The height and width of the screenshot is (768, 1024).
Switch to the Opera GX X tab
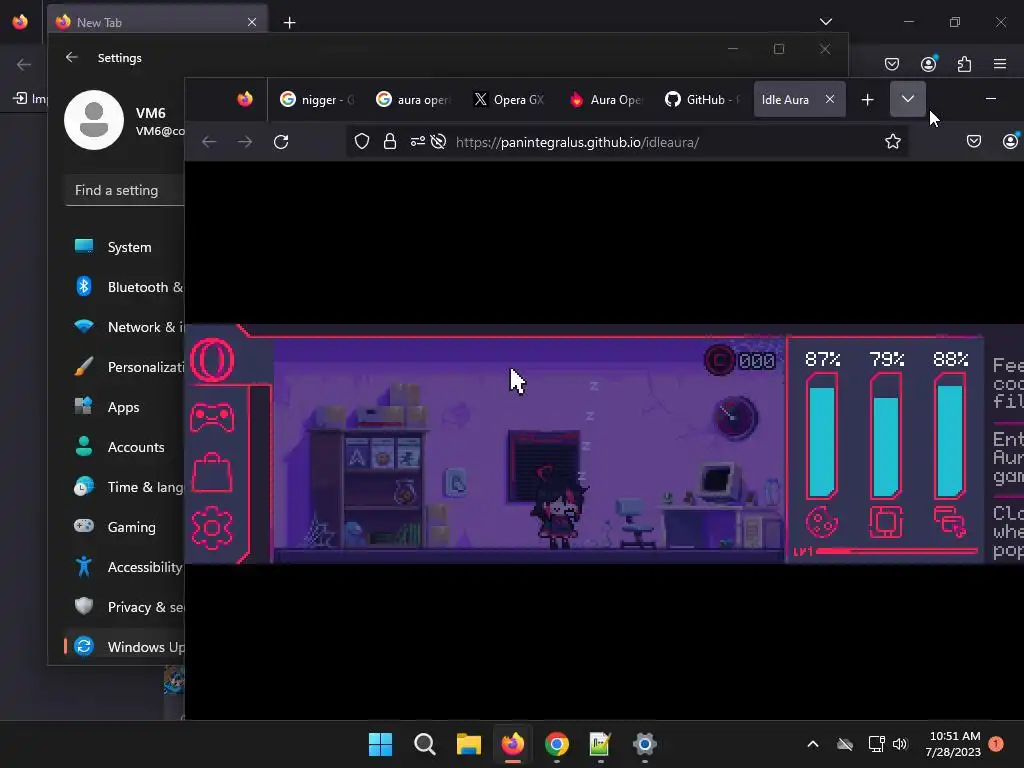click(x=509, y=99)
